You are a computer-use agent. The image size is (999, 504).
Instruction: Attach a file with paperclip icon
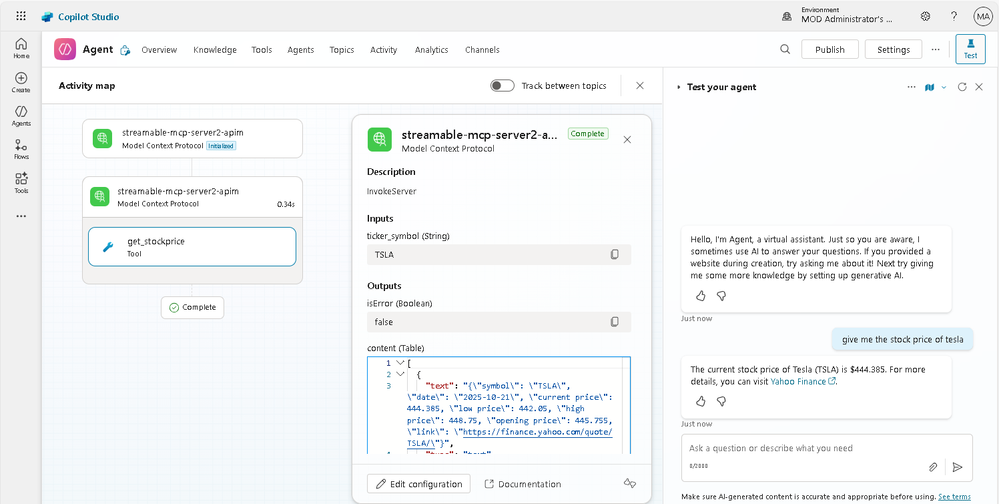click(933, 467)
